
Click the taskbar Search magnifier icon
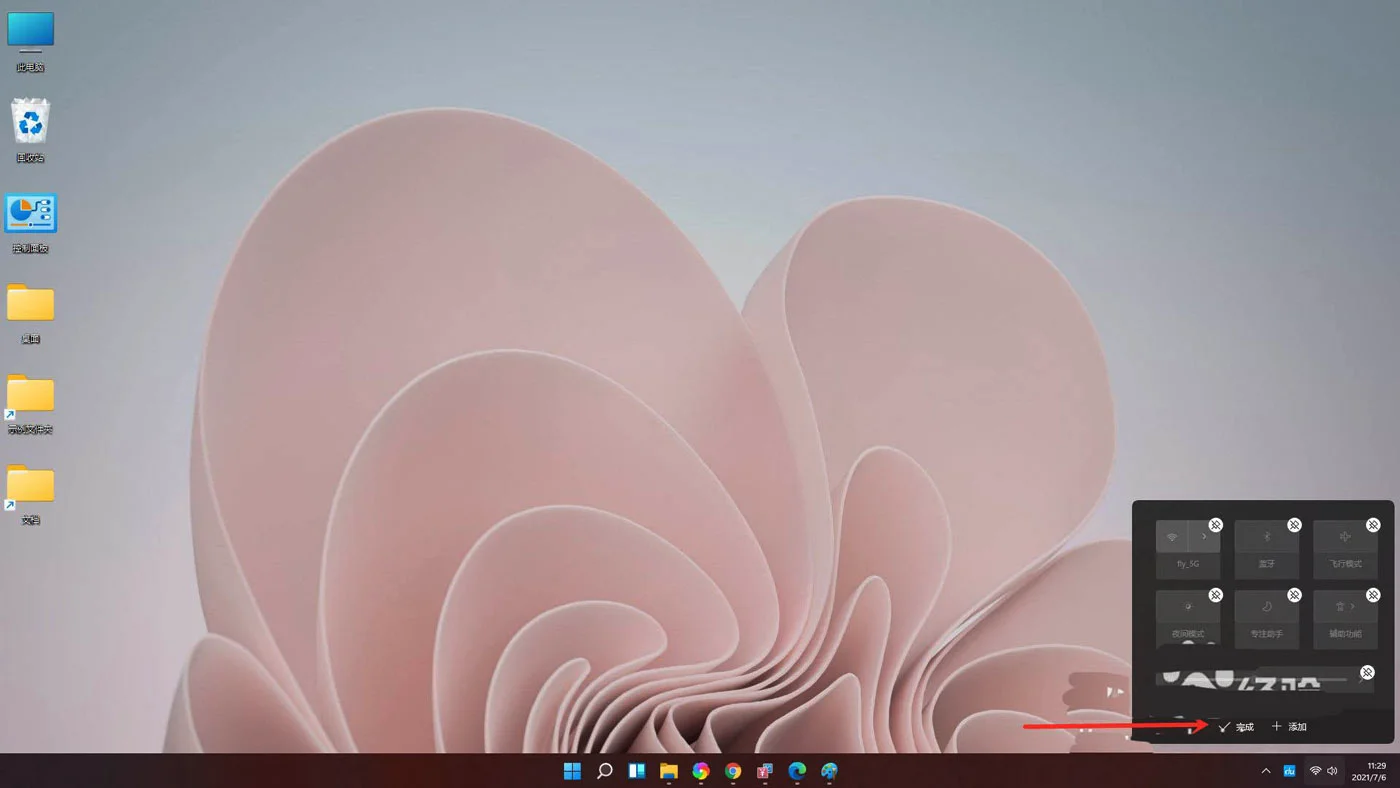tap(604, 771)
